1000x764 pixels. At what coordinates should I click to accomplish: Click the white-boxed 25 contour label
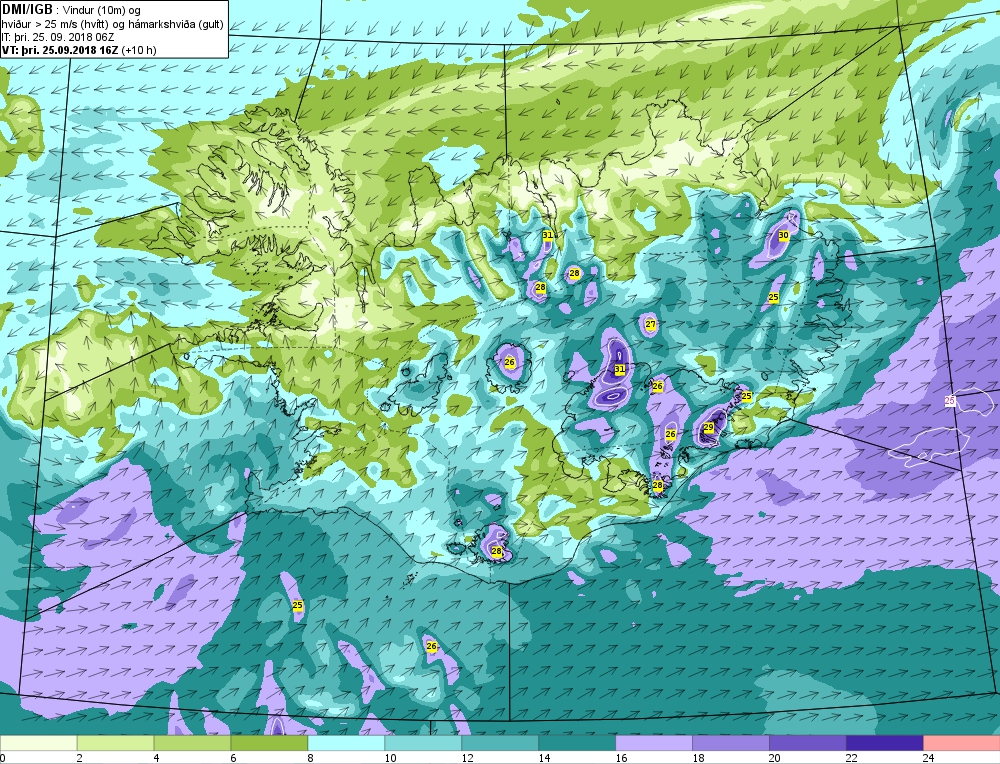[x=950, y=401]
